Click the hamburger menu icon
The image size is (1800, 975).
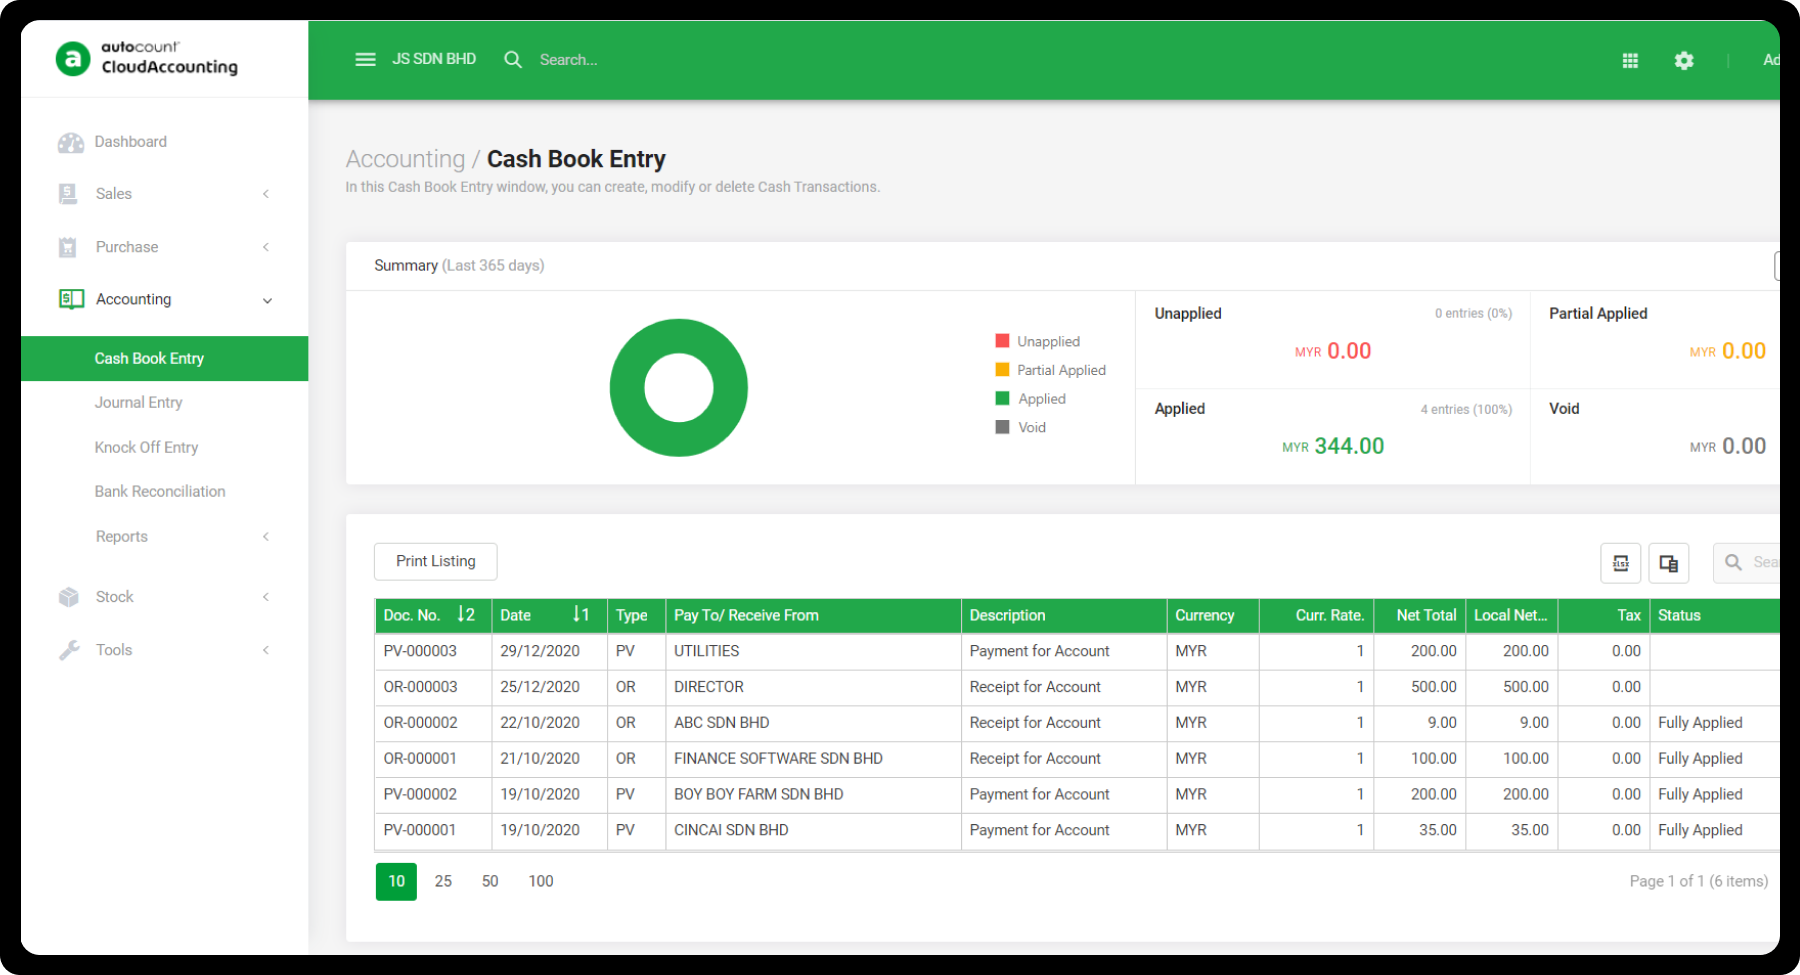point(365,60)
